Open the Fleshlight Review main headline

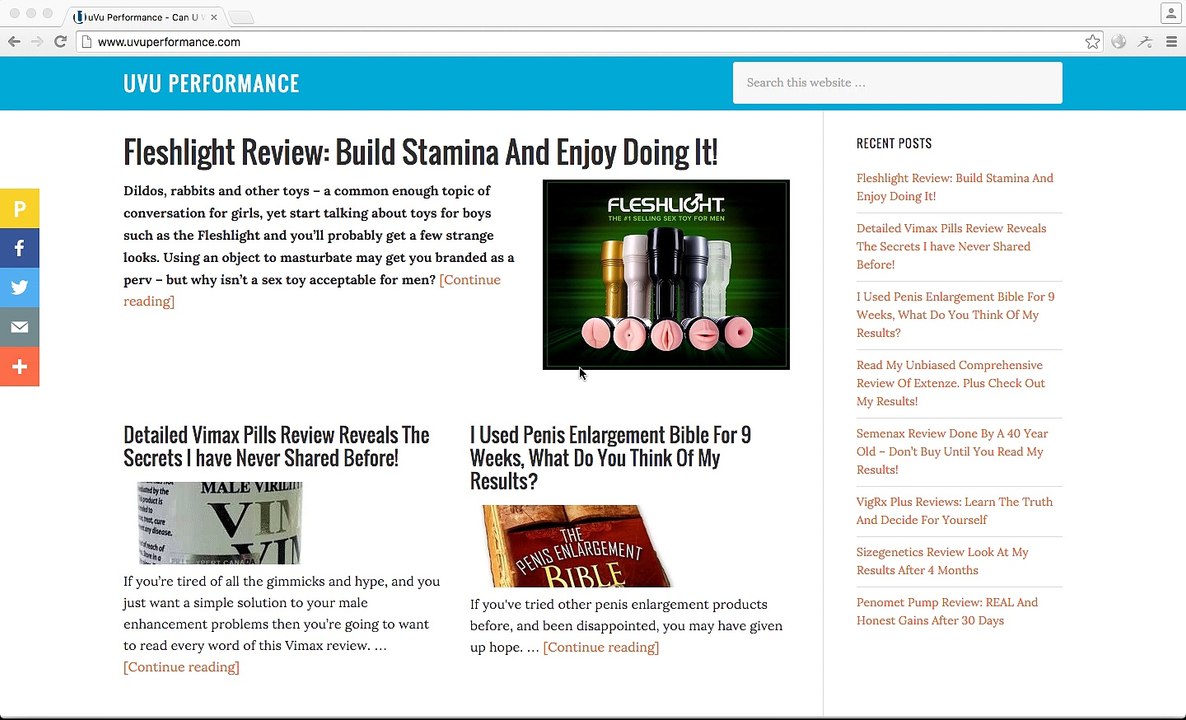(x=421, y=152)
